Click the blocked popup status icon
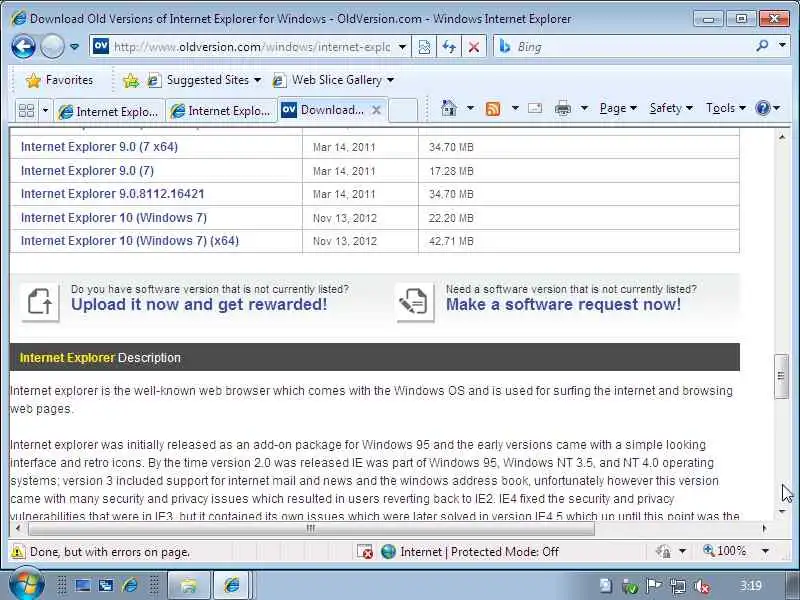Screen dimensions: 800x600 click(365, 552)
